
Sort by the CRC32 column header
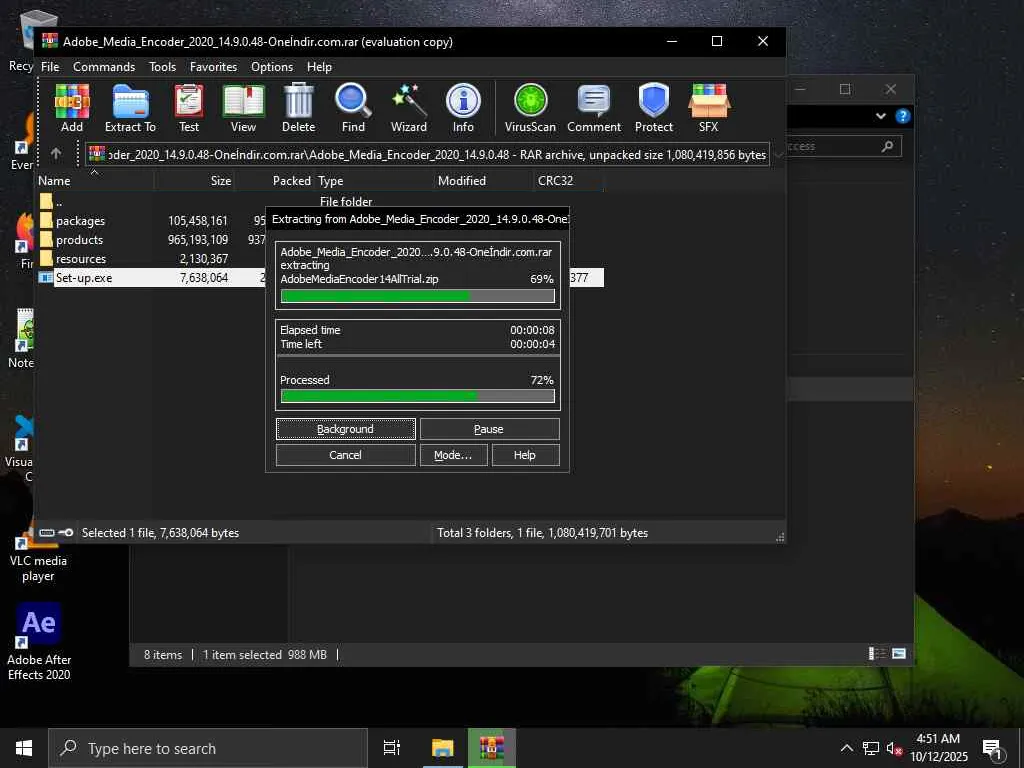(568, 180)
